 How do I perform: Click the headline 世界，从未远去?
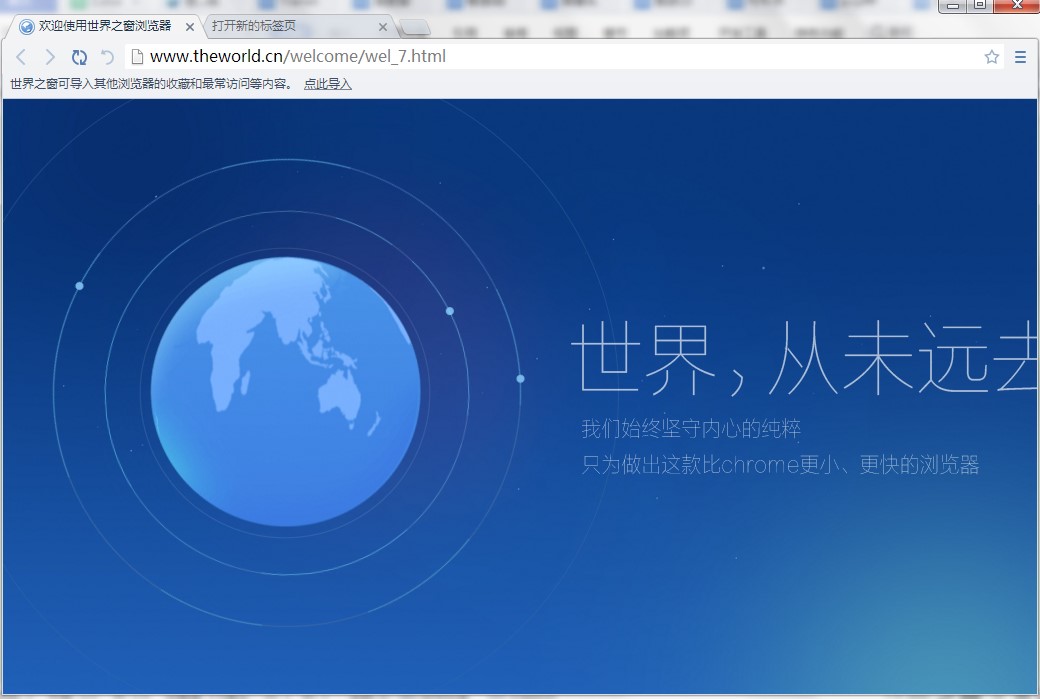tap(804, 358)
